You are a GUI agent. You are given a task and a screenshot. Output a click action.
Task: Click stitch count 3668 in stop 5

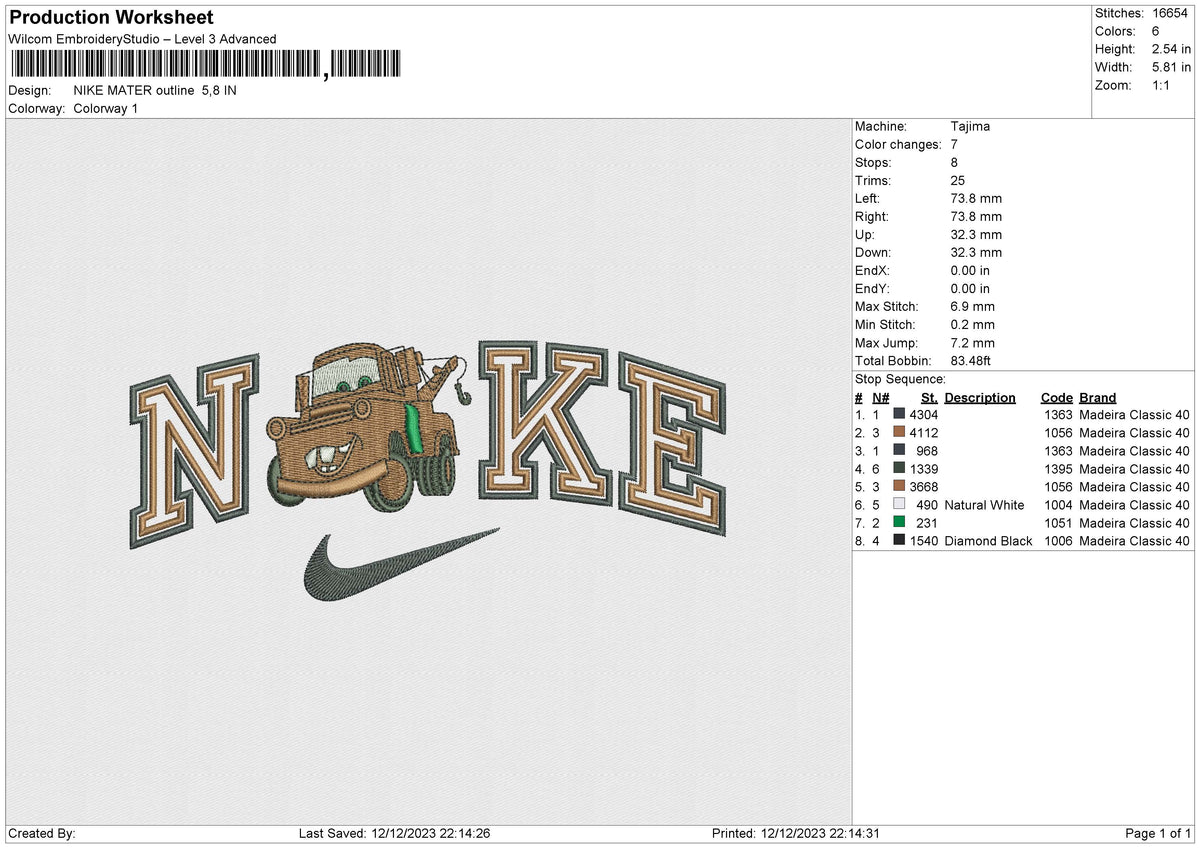pos(924,487)
